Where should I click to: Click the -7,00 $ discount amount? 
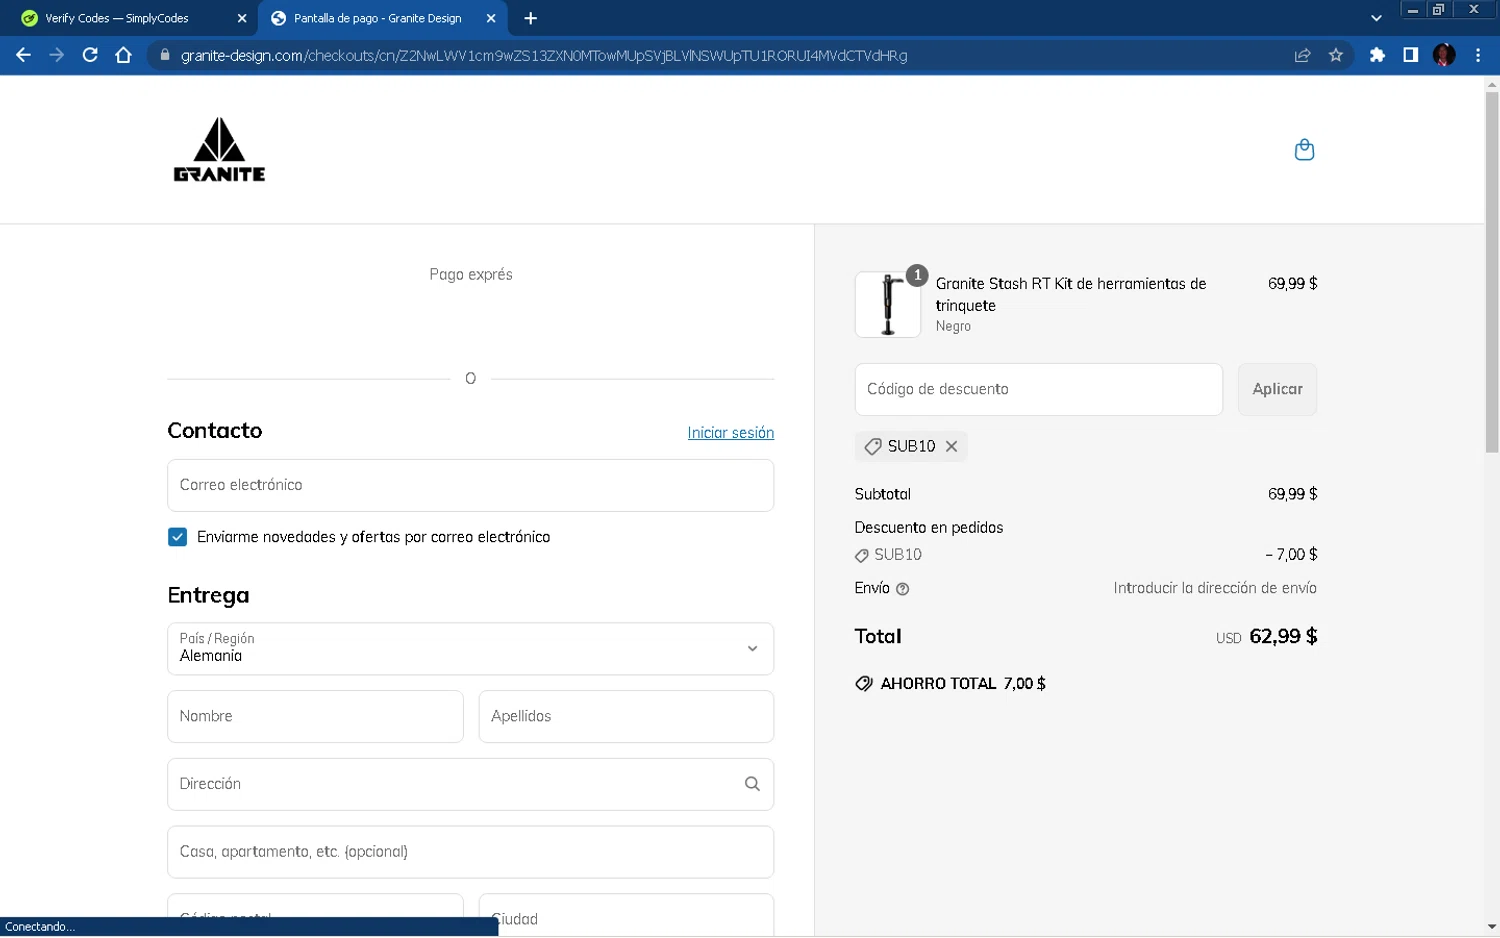[x=1291, y=555]
